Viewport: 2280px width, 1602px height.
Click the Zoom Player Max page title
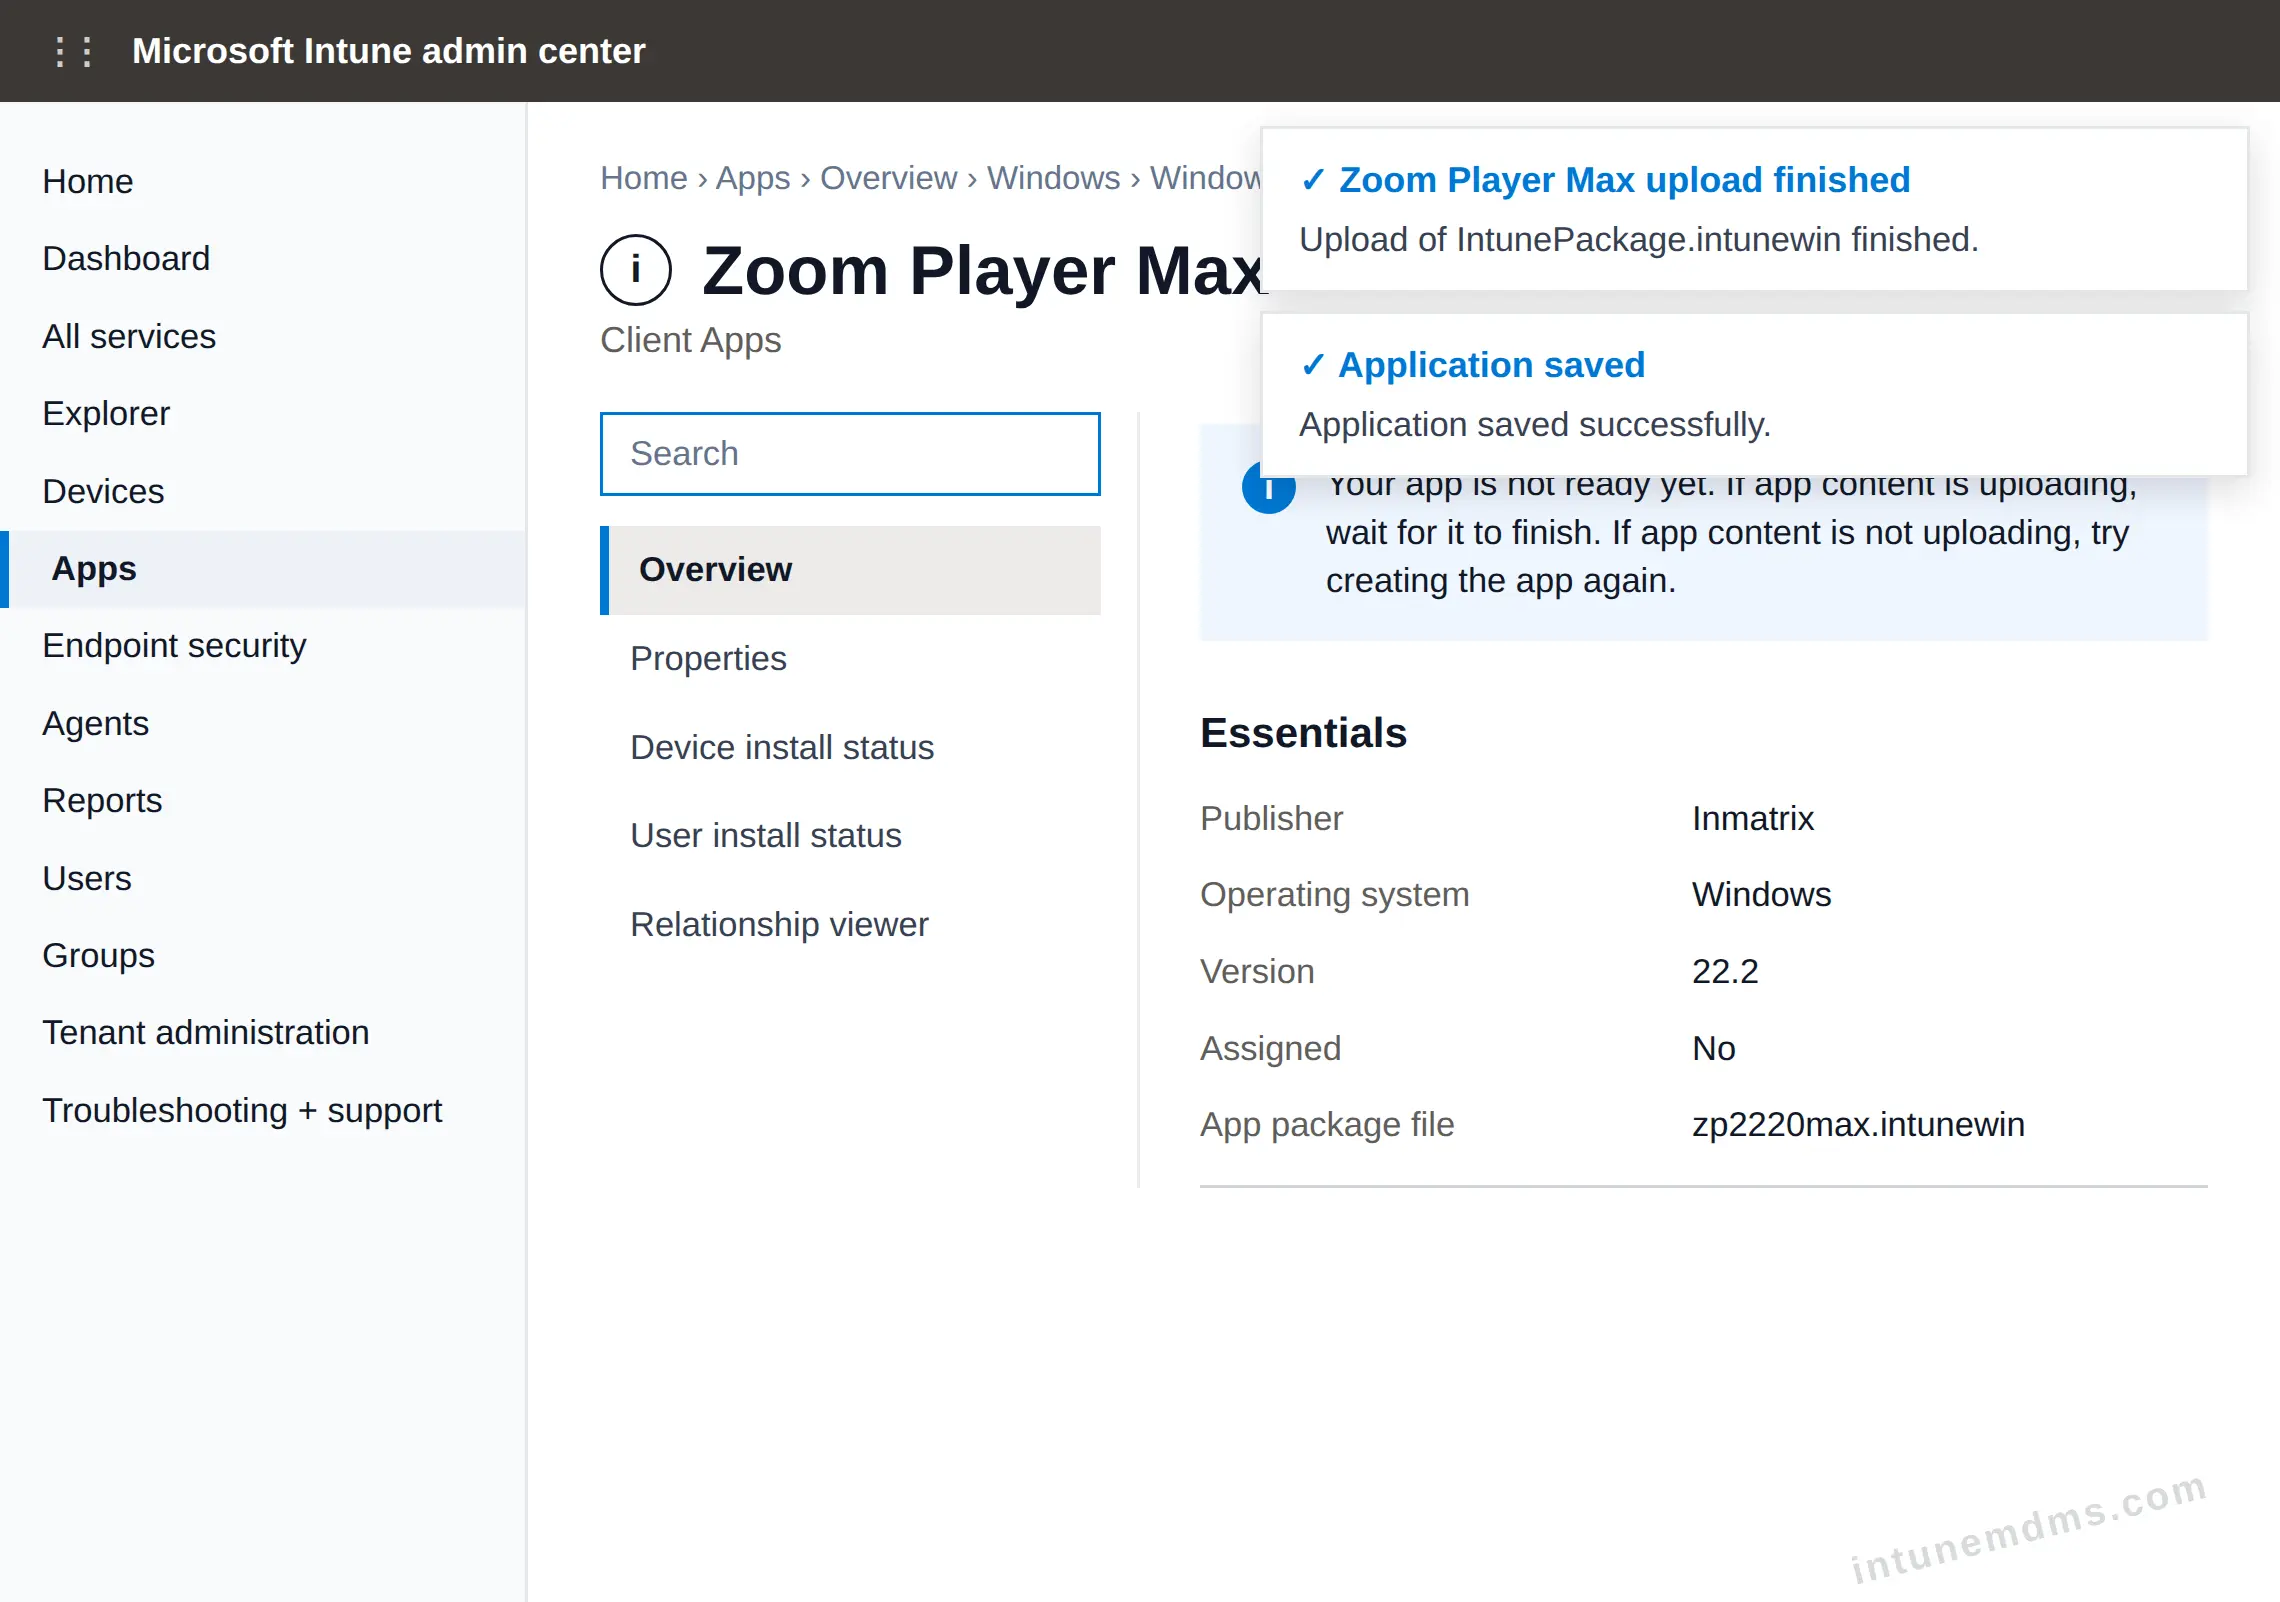pyautogui.click(x=983, y=271)
